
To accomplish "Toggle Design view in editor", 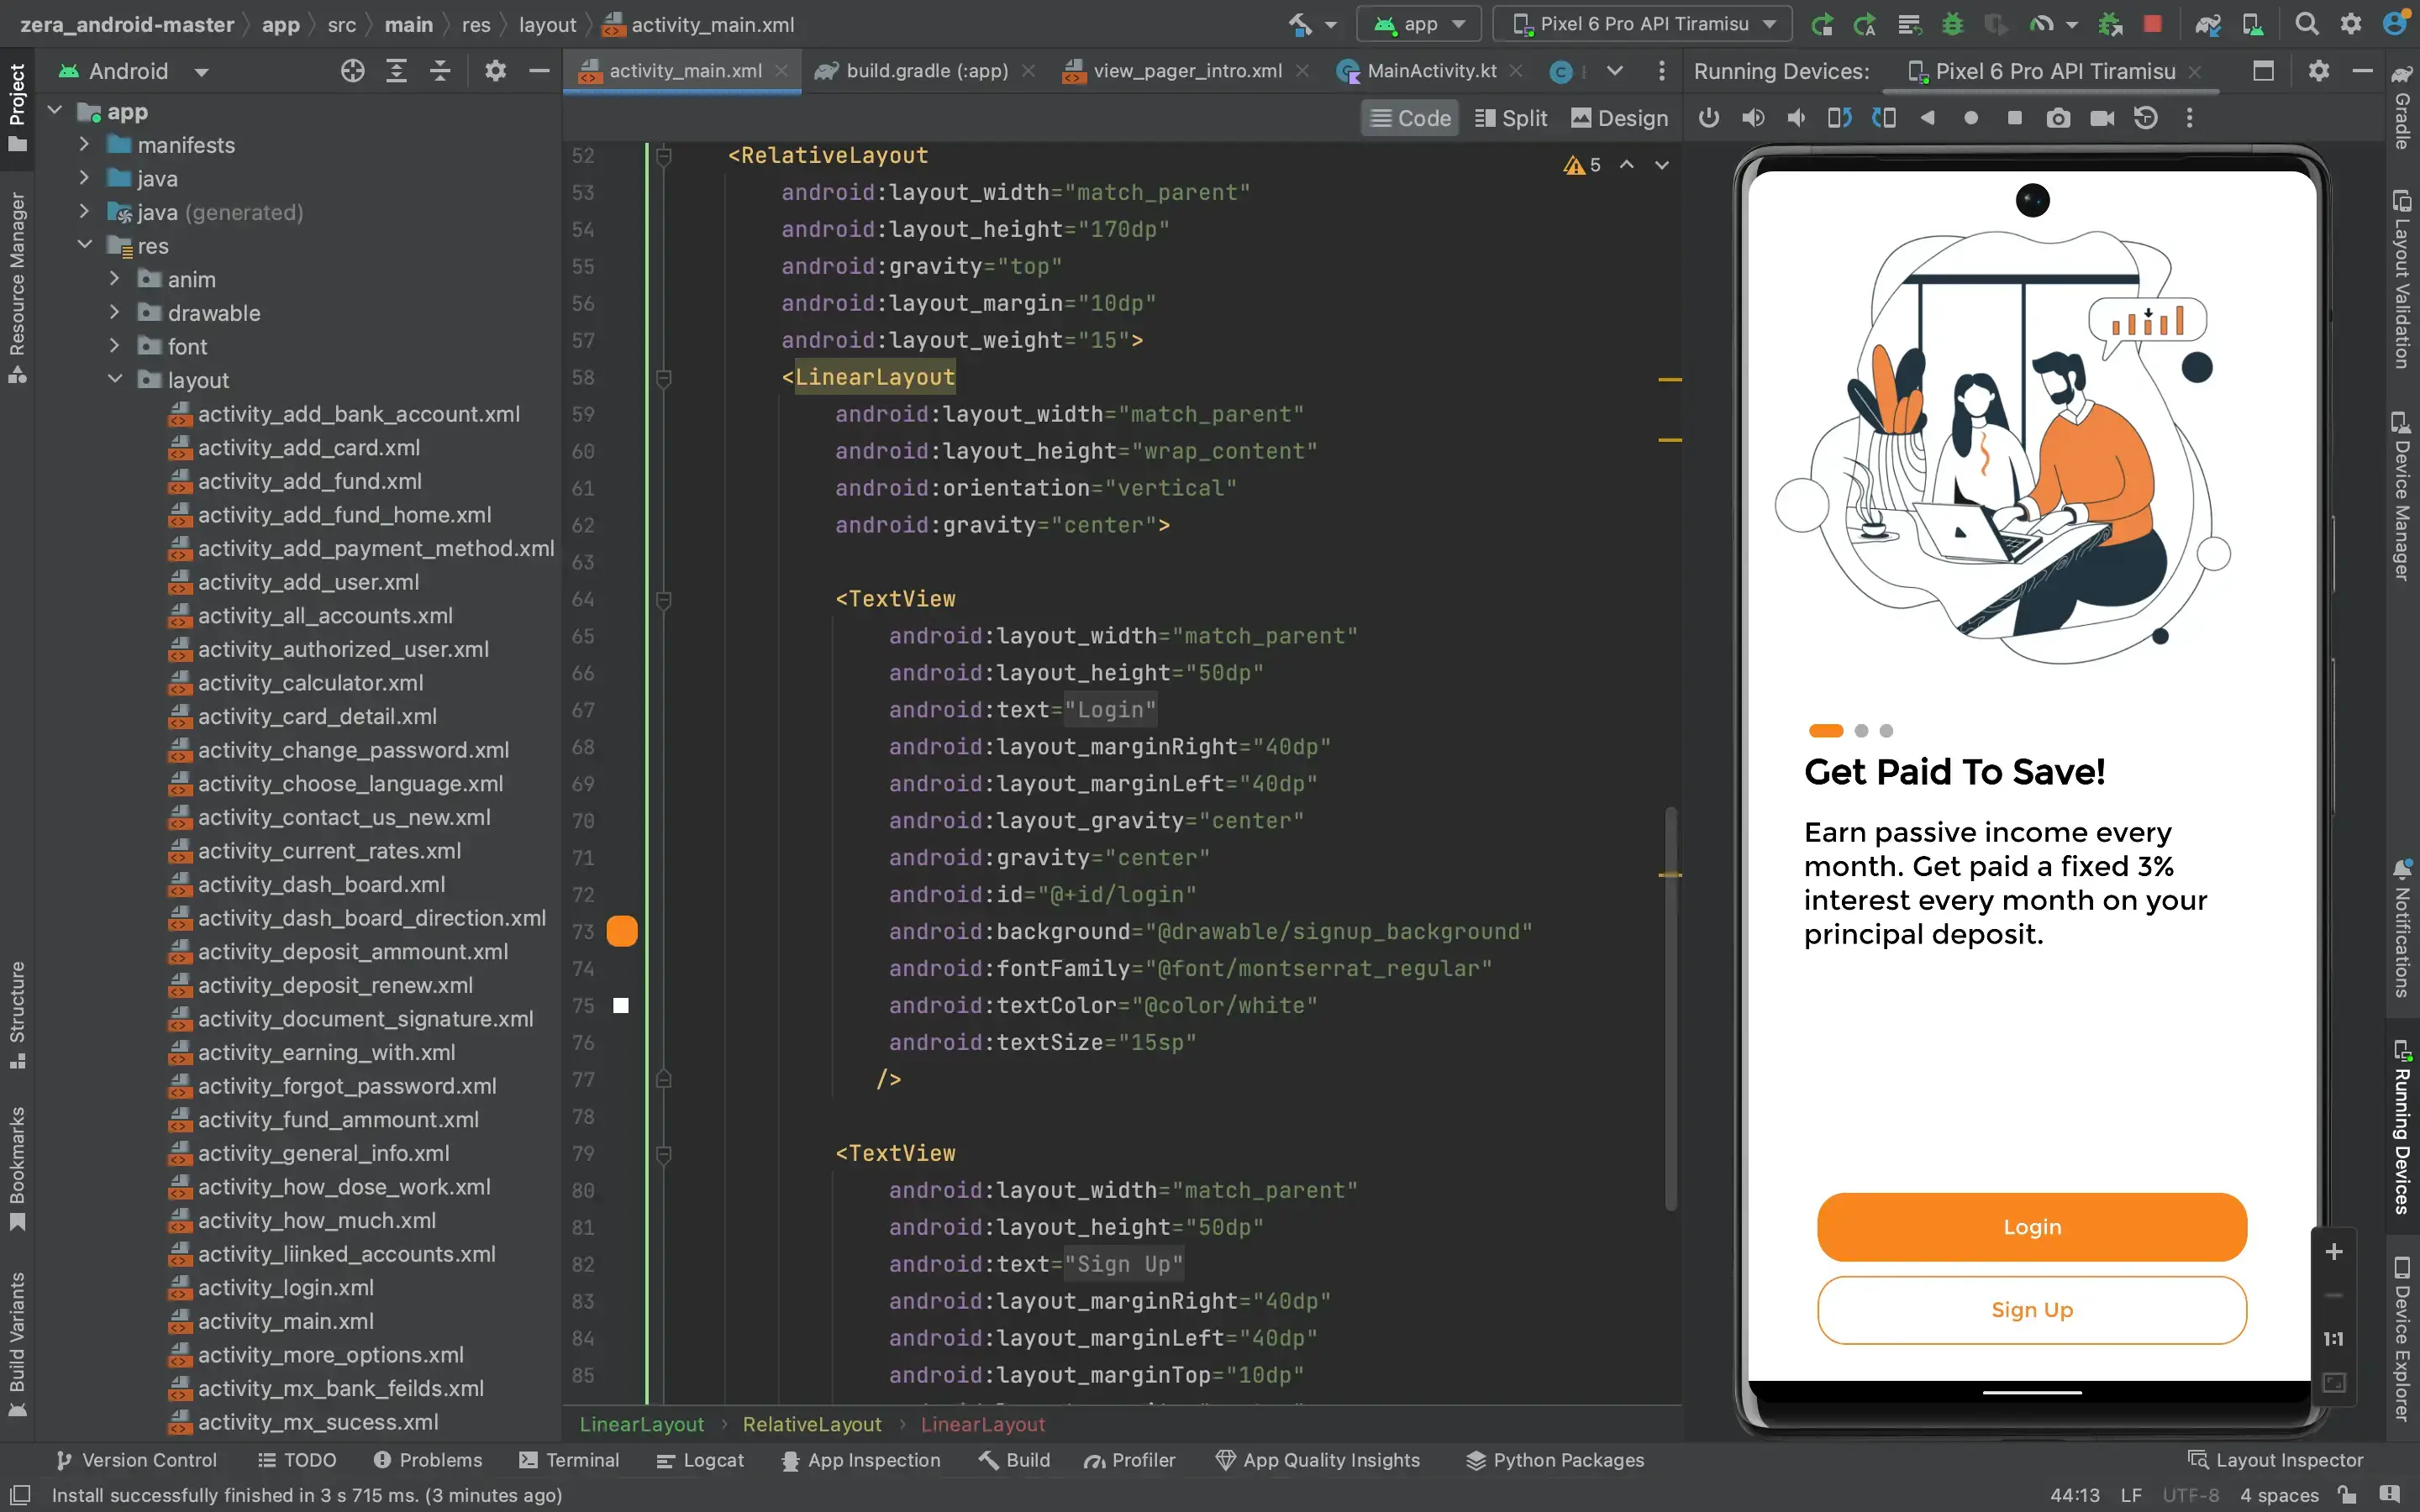I will 1618,118.
